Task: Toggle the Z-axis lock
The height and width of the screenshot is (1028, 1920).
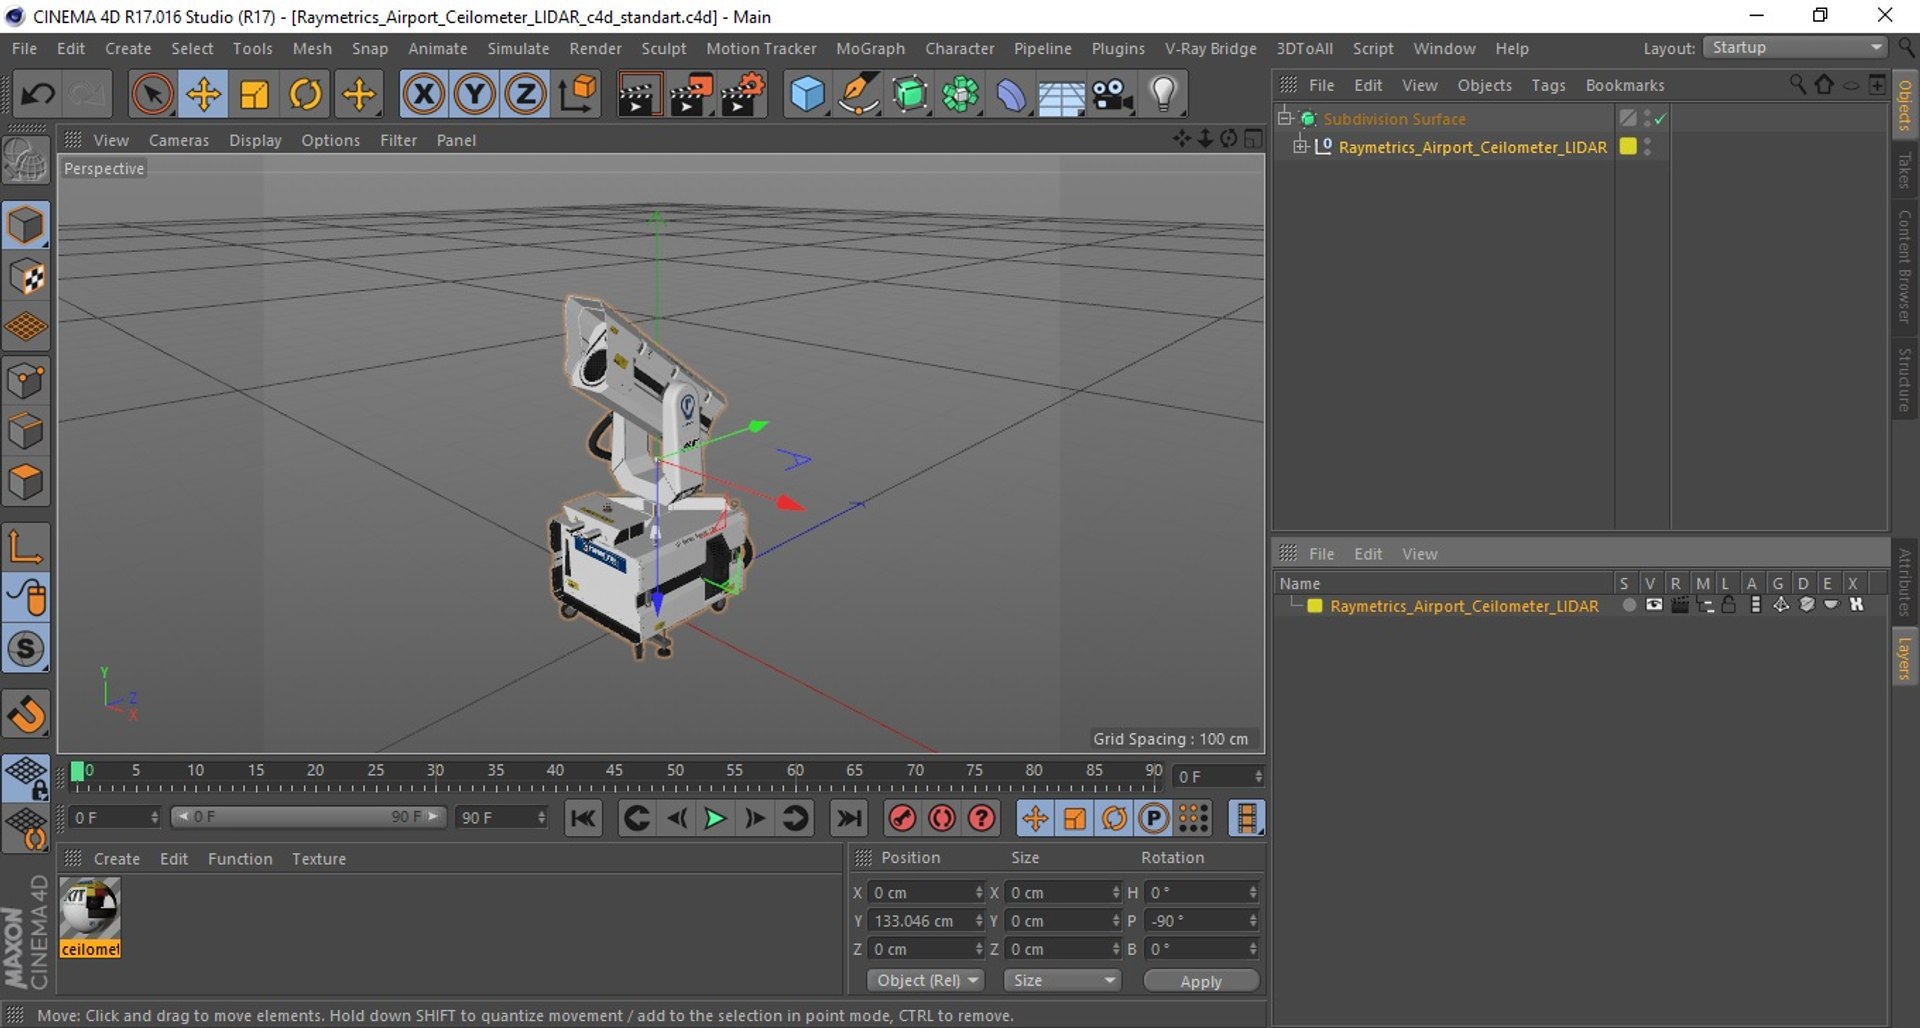Action: pyautogui.click(x=525, y=95)
